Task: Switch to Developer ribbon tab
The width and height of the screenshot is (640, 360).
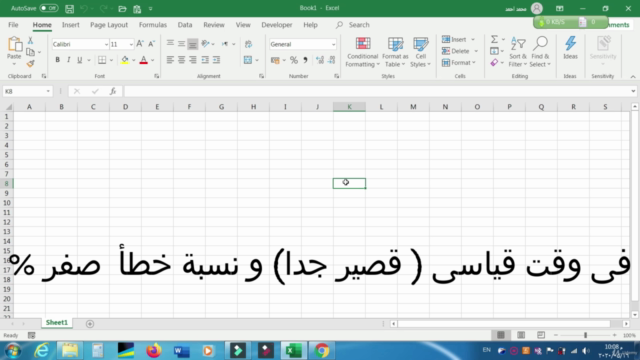Action: click(277, 25)
